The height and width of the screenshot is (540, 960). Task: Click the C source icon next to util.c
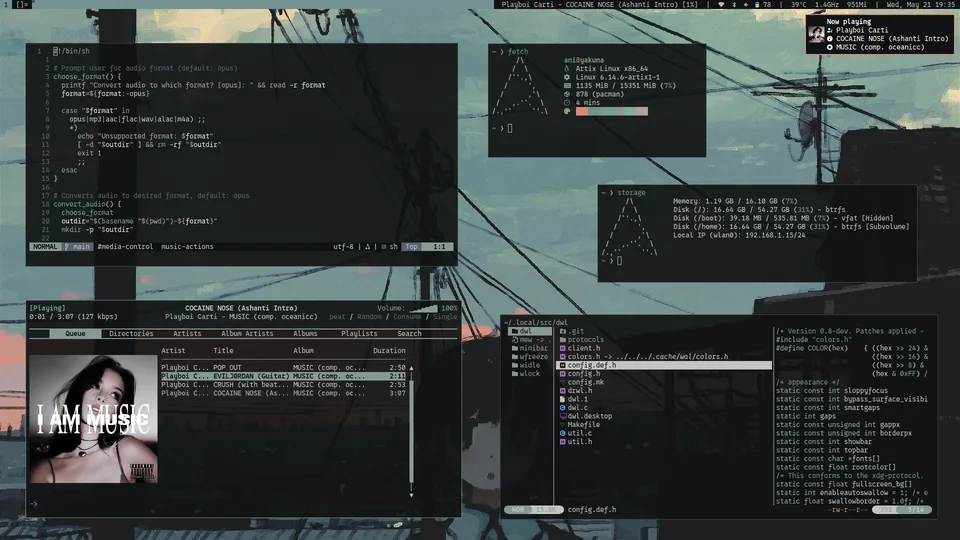(563, 433)
